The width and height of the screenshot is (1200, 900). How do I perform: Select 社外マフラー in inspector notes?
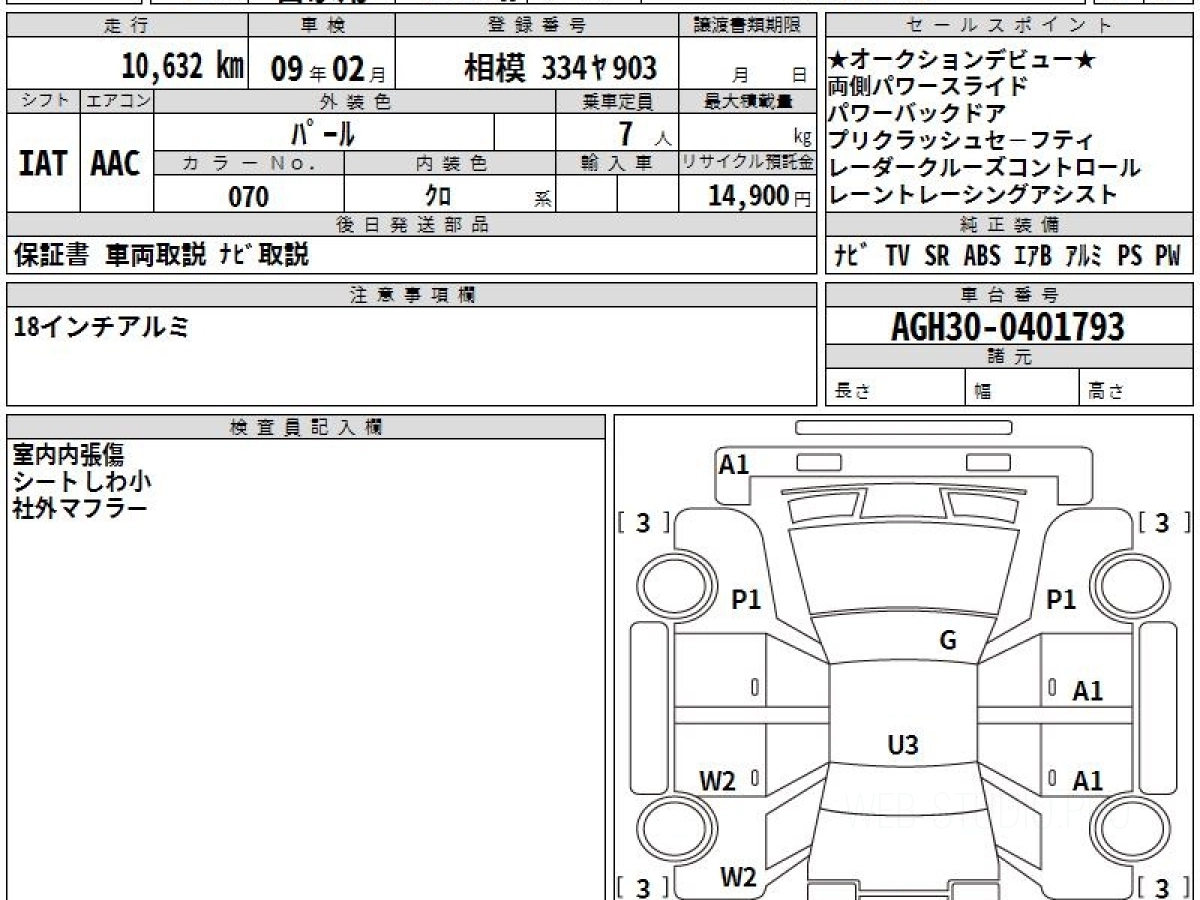pyautogui.click(x=80, y=508)
